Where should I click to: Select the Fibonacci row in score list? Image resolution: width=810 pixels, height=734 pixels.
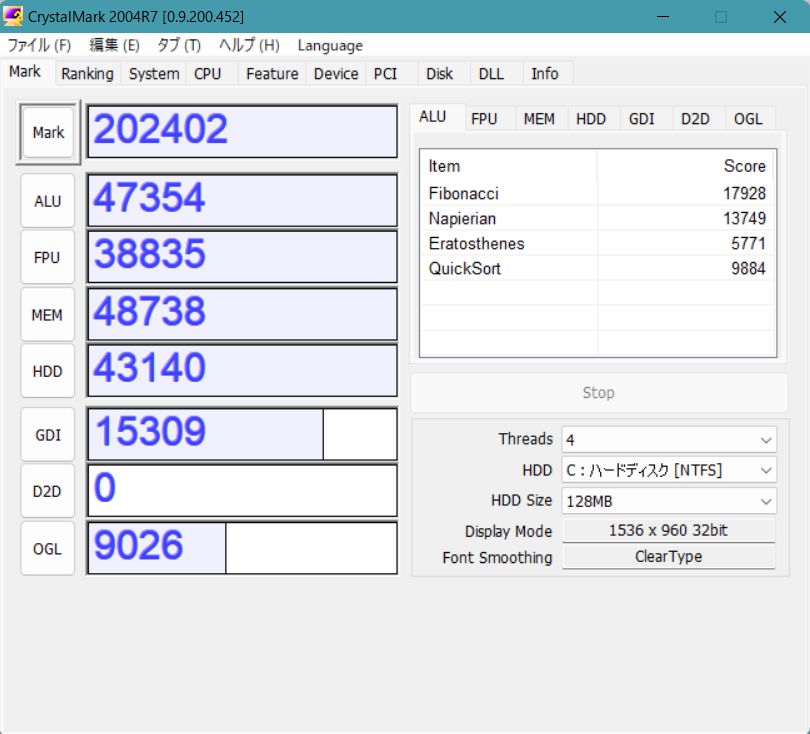pyautogui.click(x=598, y=193)
